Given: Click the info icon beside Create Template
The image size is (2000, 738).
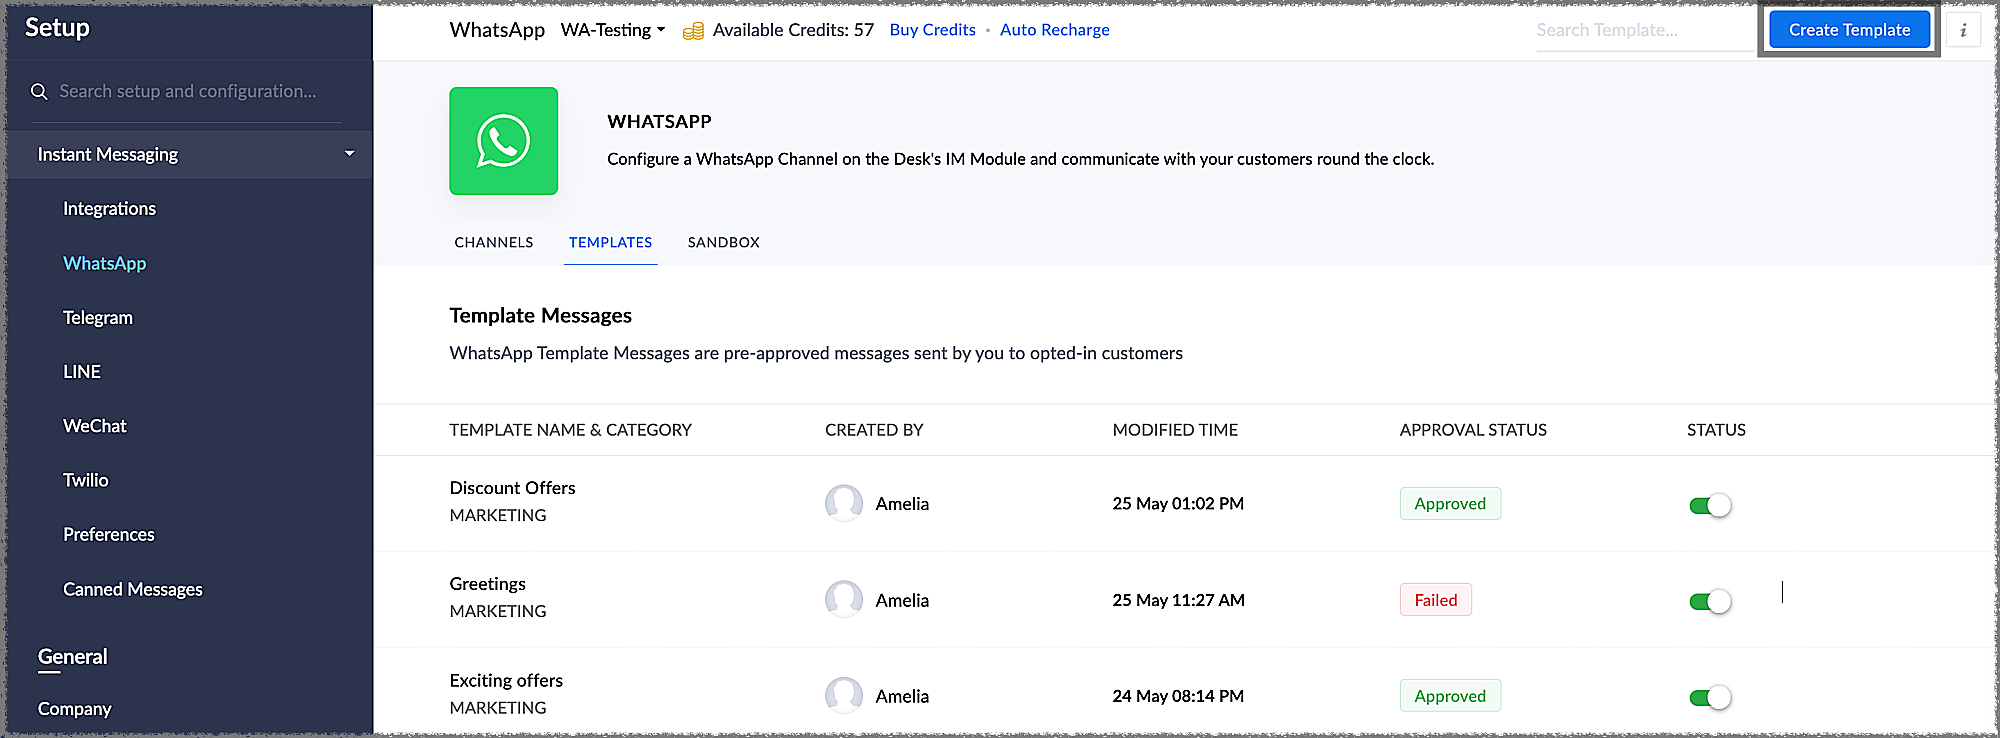Looking at the screenshot, I should pyautogui.click(x=1963, y=30).
